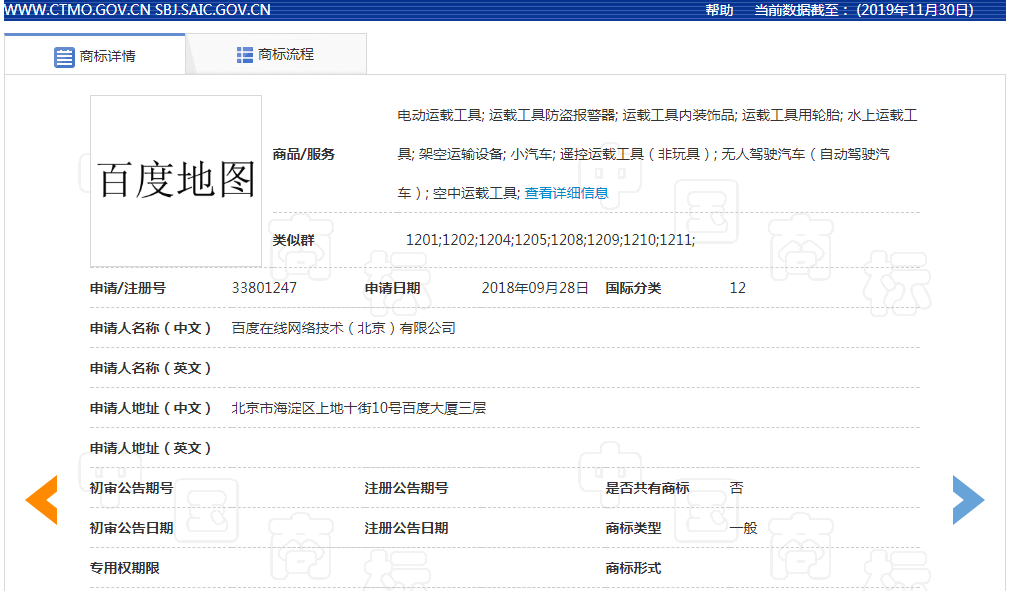This screenshot has height=591, width=1012.
Task: Click the 当前数据截至 date text
Action: tap(864, 10)
